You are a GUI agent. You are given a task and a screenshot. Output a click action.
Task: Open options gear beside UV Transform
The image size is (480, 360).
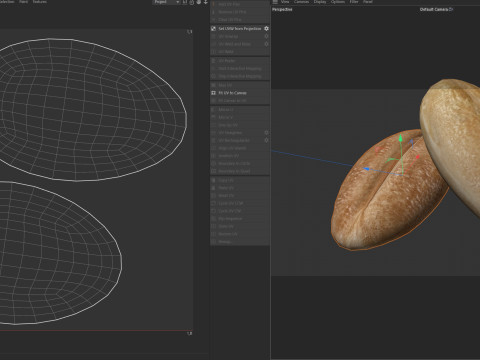[266, 133]
